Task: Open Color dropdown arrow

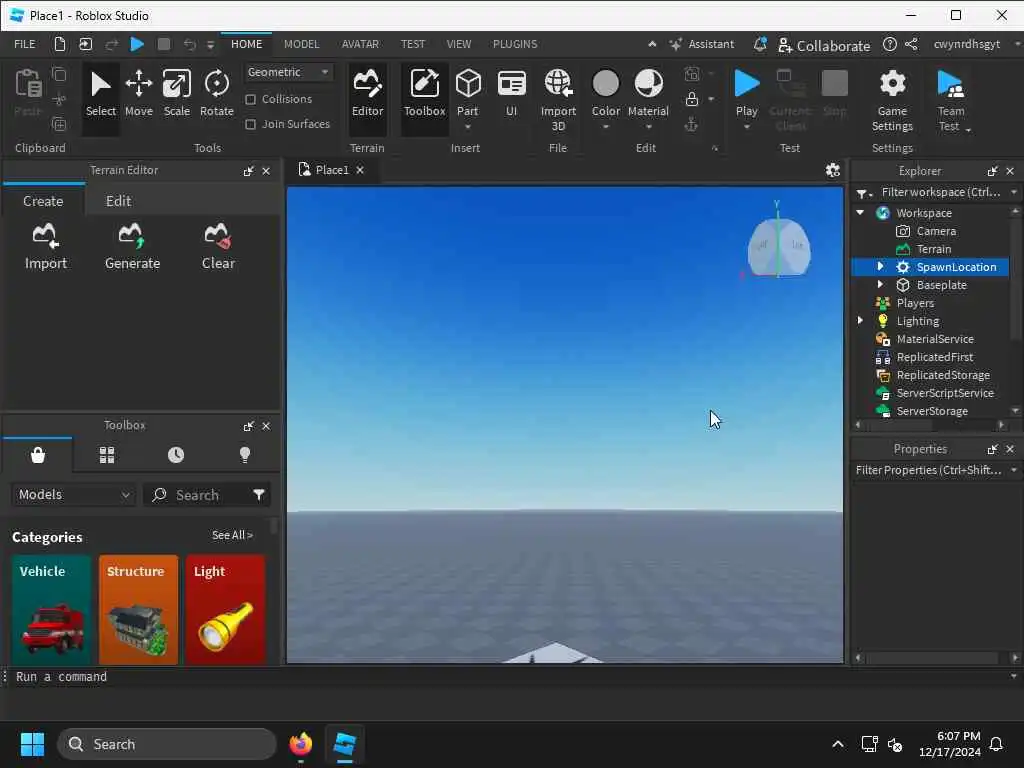Action: tap(605, 127)
